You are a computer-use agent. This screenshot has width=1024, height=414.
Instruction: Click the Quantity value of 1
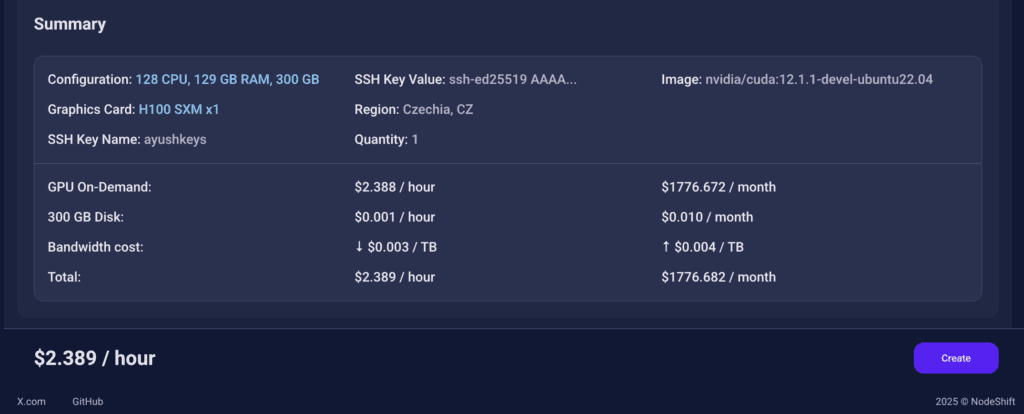click(x=414, y=140)
